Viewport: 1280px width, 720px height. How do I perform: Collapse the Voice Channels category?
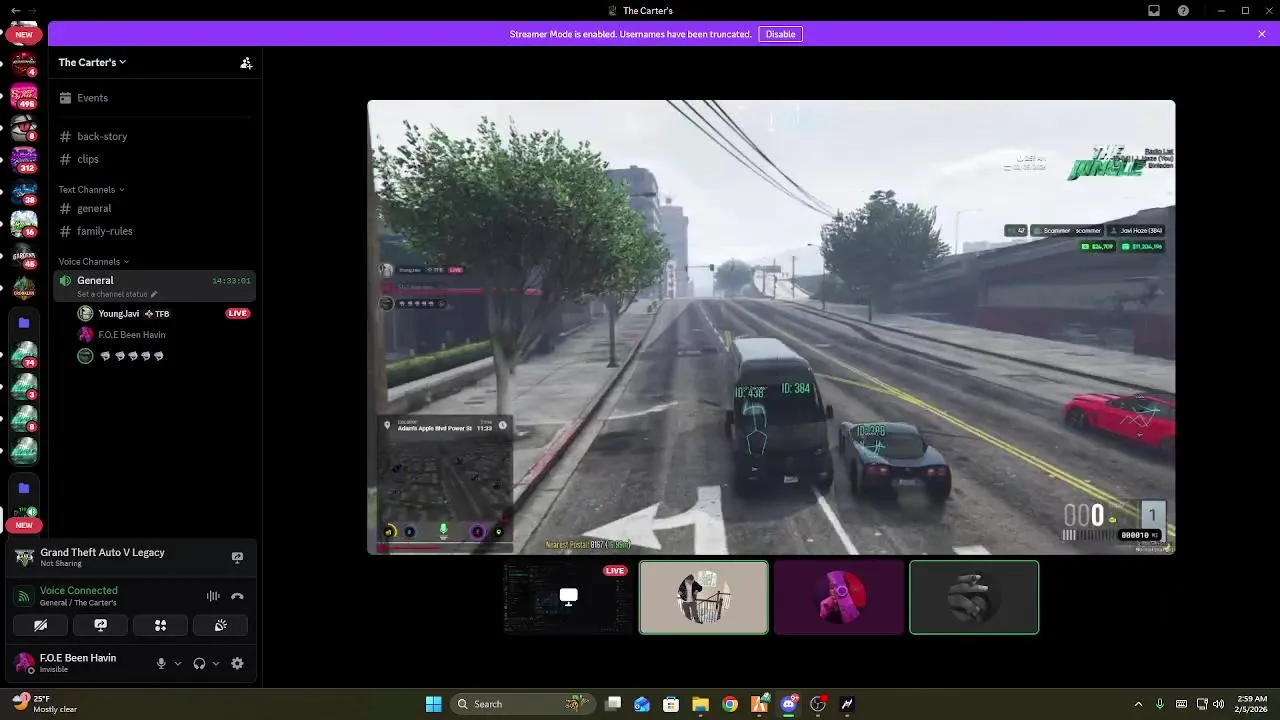[93, 262]
